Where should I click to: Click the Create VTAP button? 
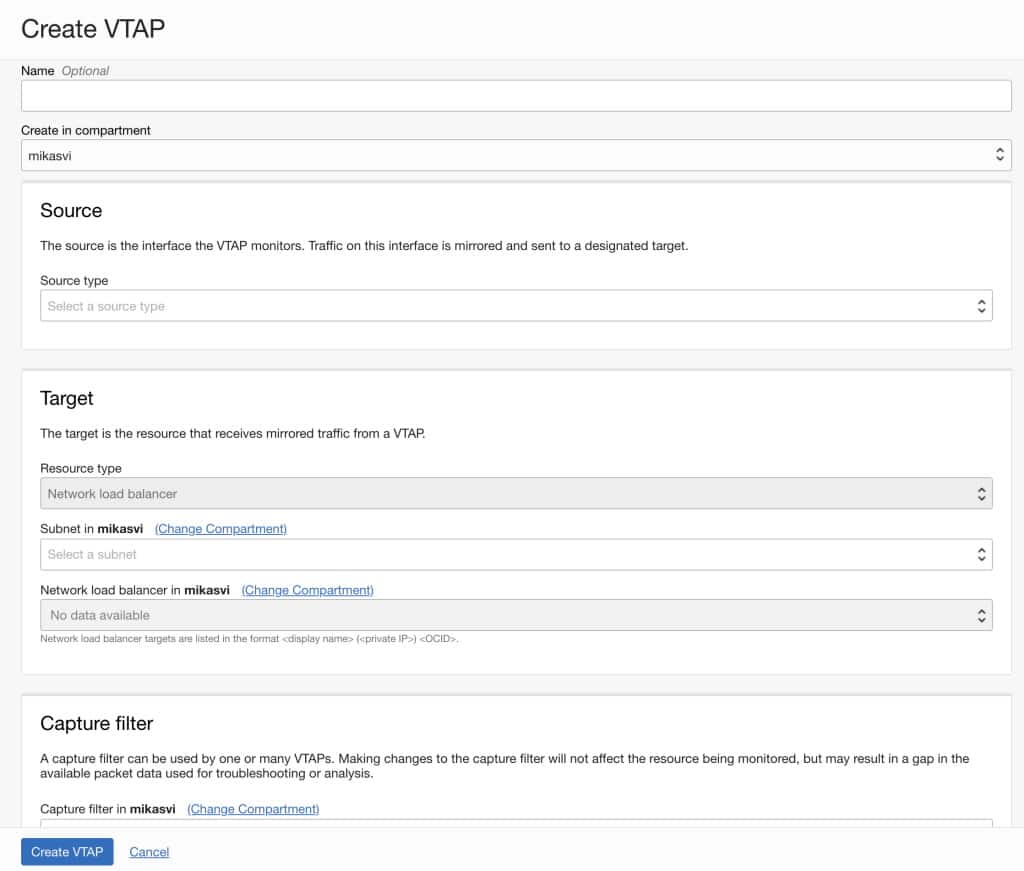click(x=66, y=851)
